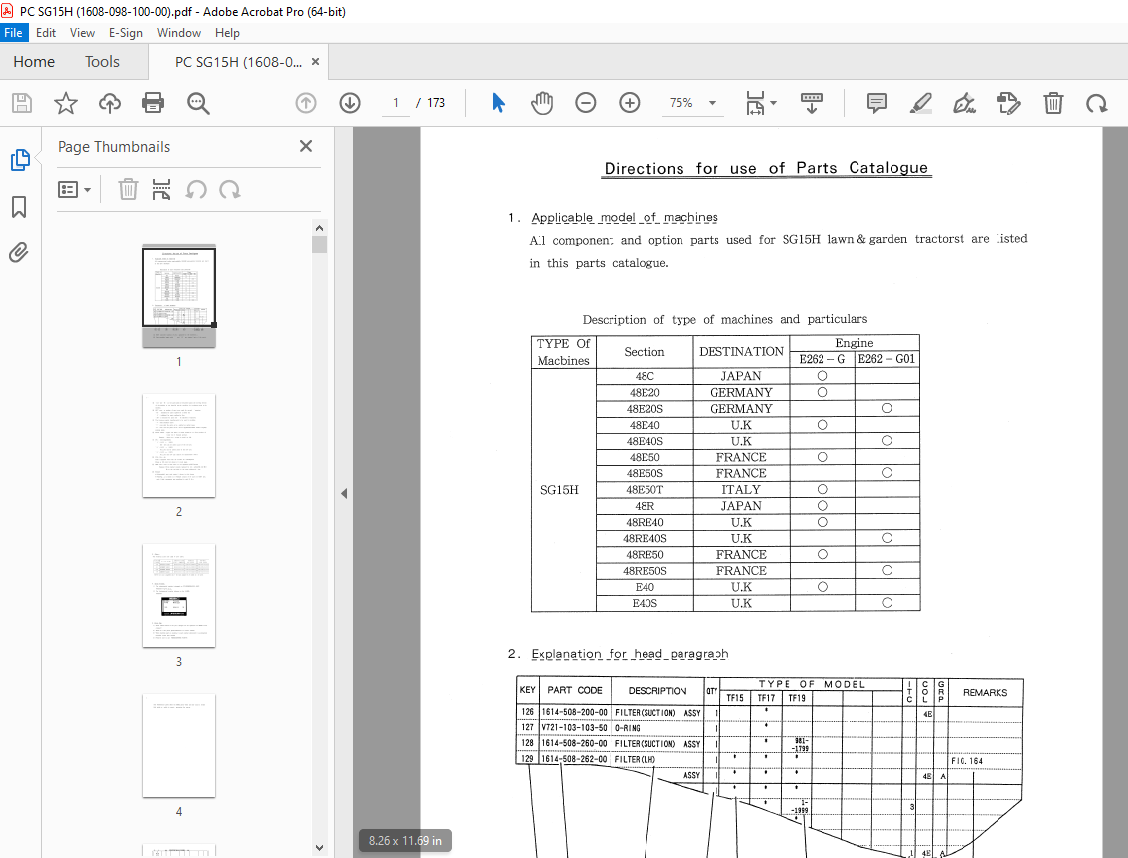
Task: Select page 3 thumbnail
Action: (x=179, y=595)
